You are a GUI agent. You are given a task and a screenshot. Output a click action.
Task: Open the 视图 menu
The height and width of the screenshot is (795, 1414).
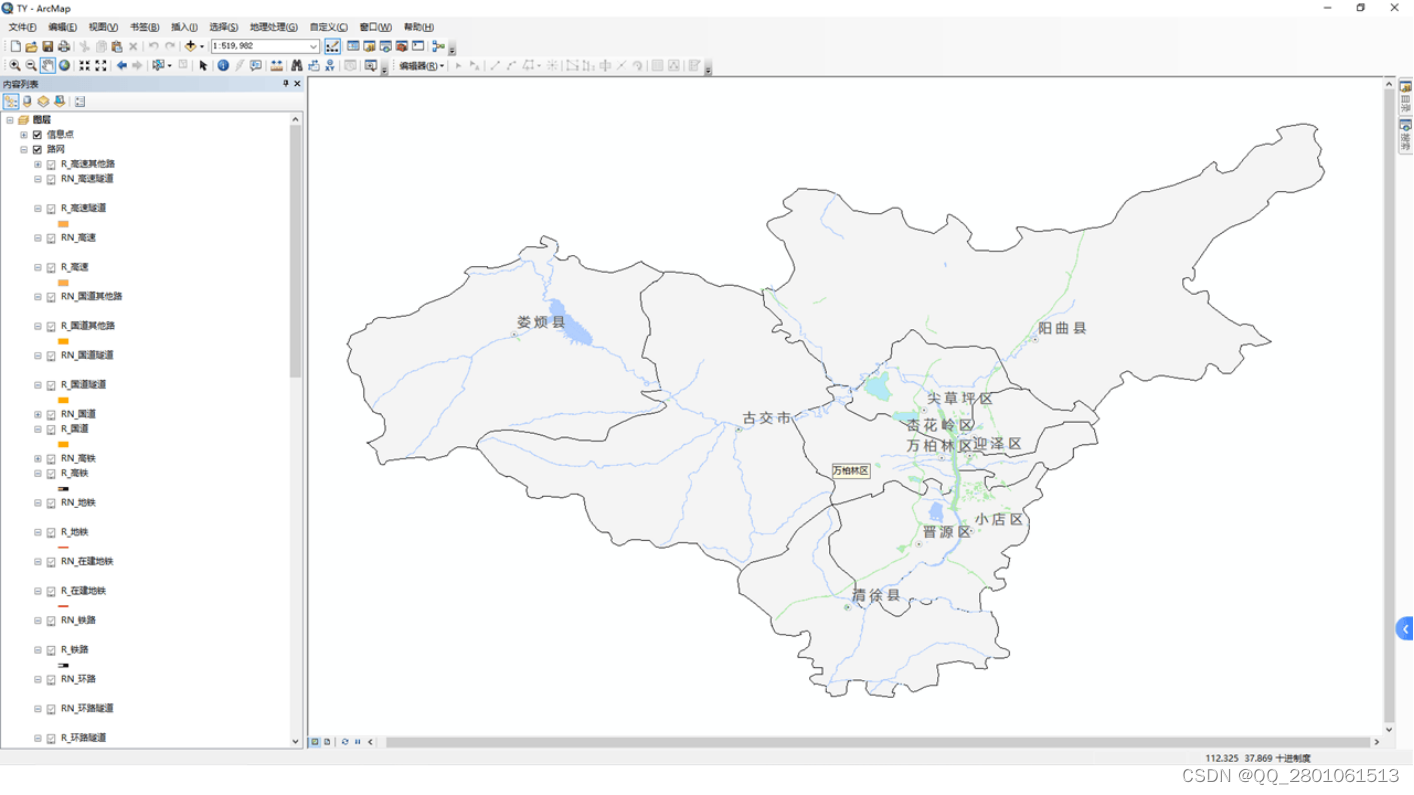click(103, 27)
